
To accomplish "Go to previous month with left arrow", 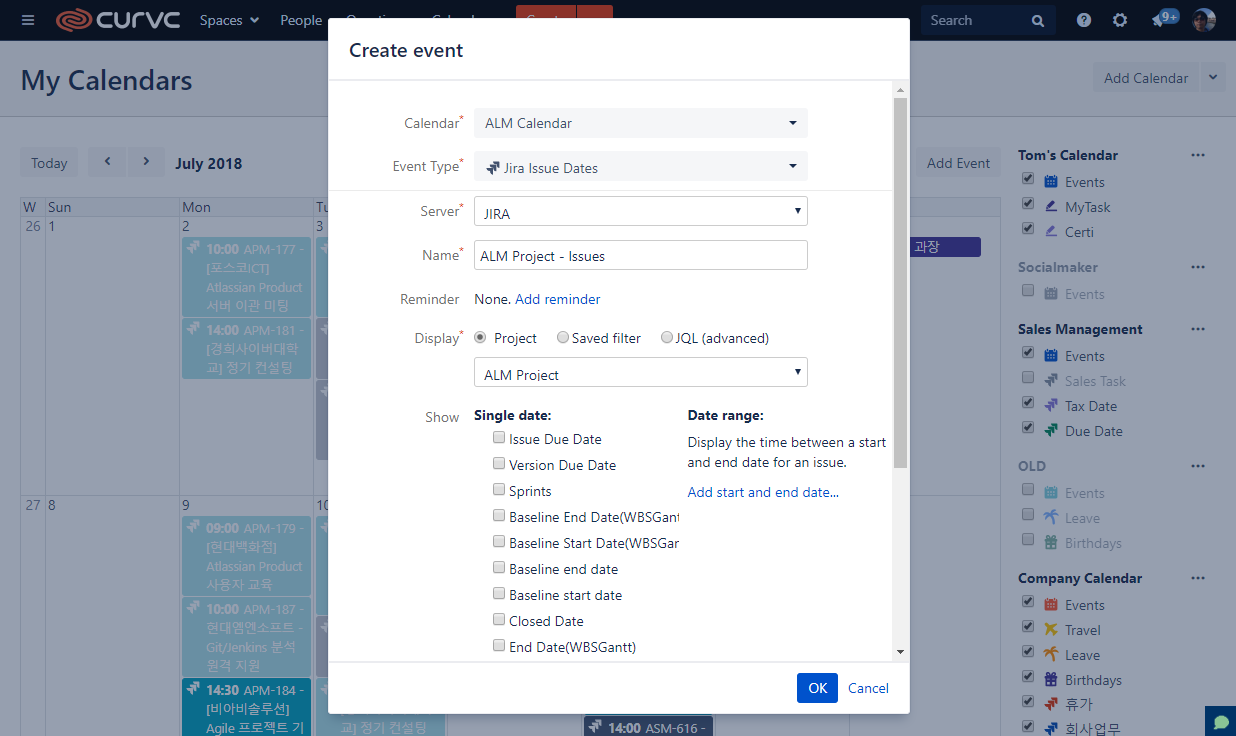I will tap(107, 162).
